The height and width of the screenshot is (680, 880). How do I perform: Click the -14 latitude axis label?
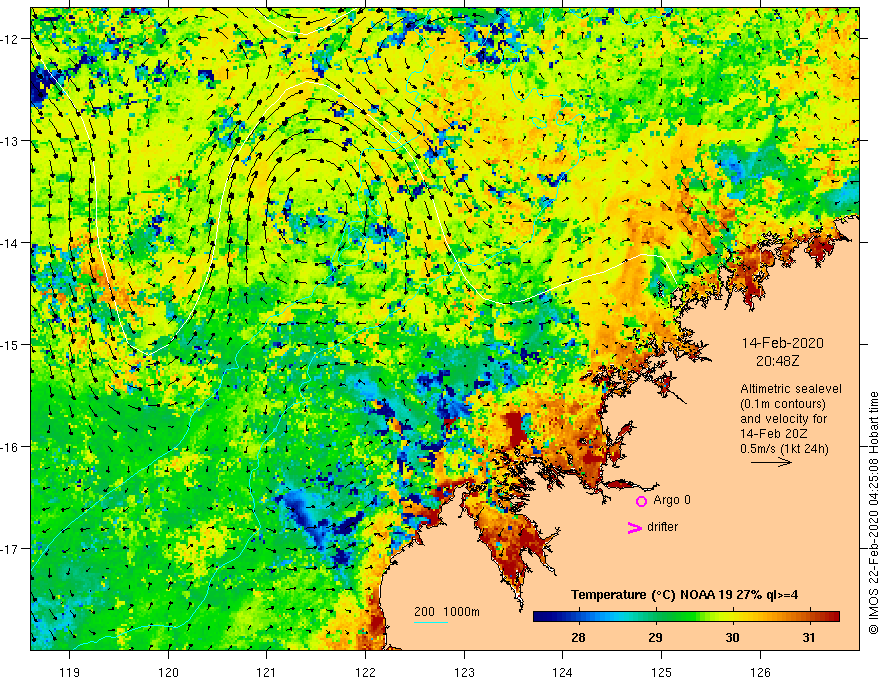(x=11, y=243)
